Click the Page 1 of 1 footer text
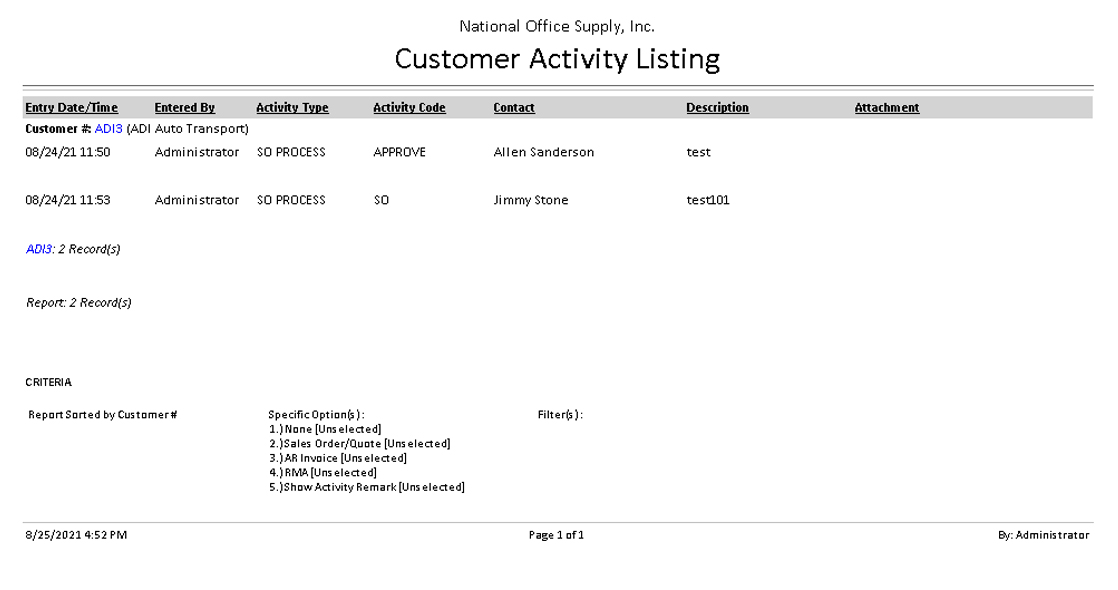The height and width of the screenshot is (590, 1118). point(556,535)
